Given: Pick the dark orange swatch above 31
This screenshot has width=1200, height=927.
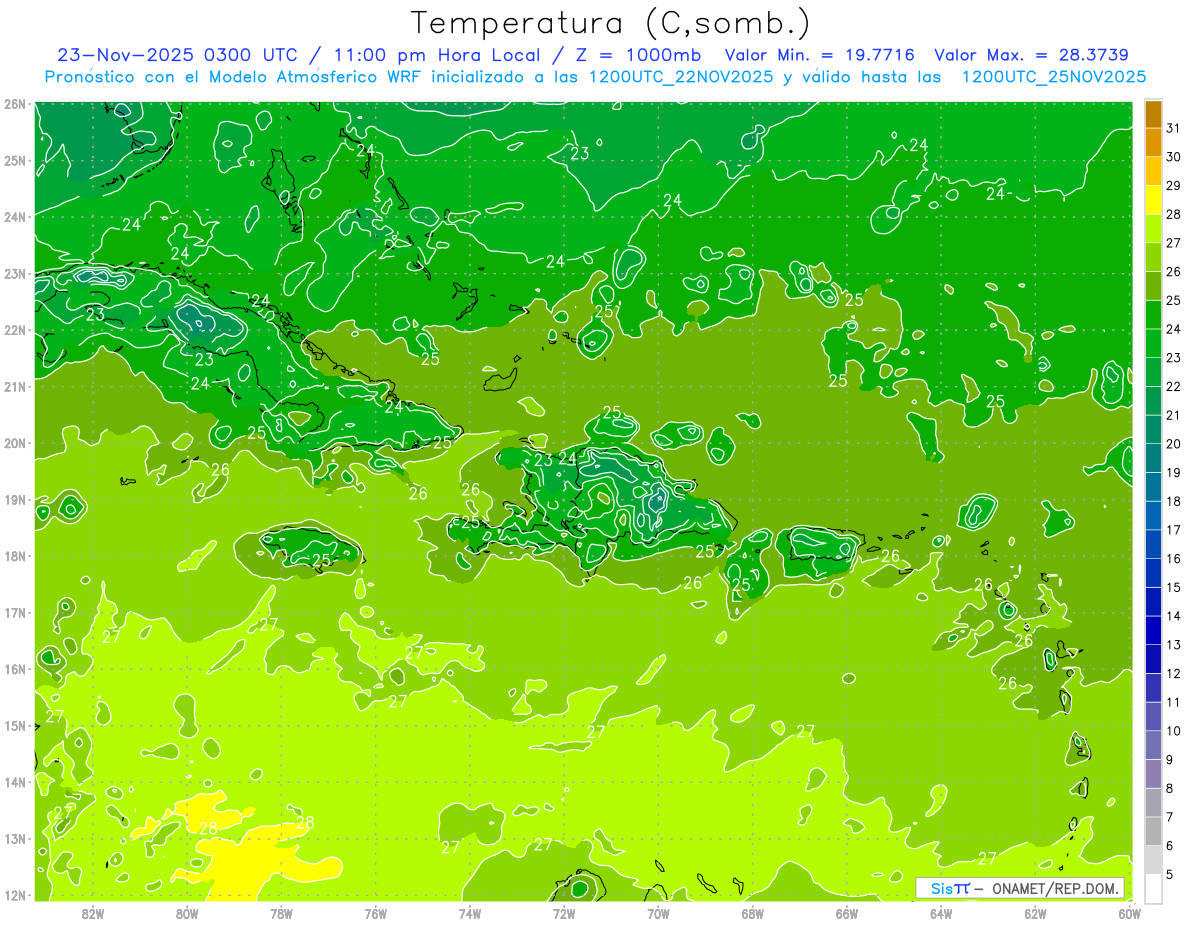Looking at the screenshot, I should click(1153, 114).
